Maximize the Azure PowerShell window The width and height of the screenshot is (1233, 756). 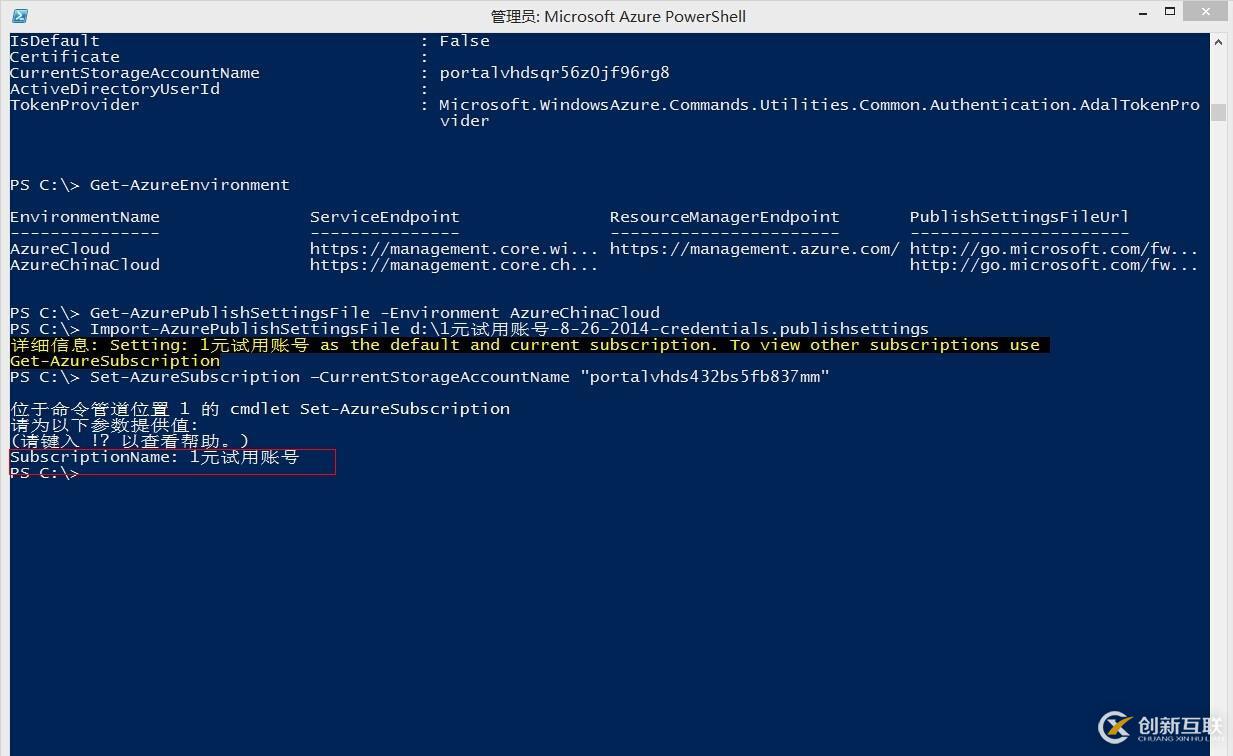tap(1169, 13)
